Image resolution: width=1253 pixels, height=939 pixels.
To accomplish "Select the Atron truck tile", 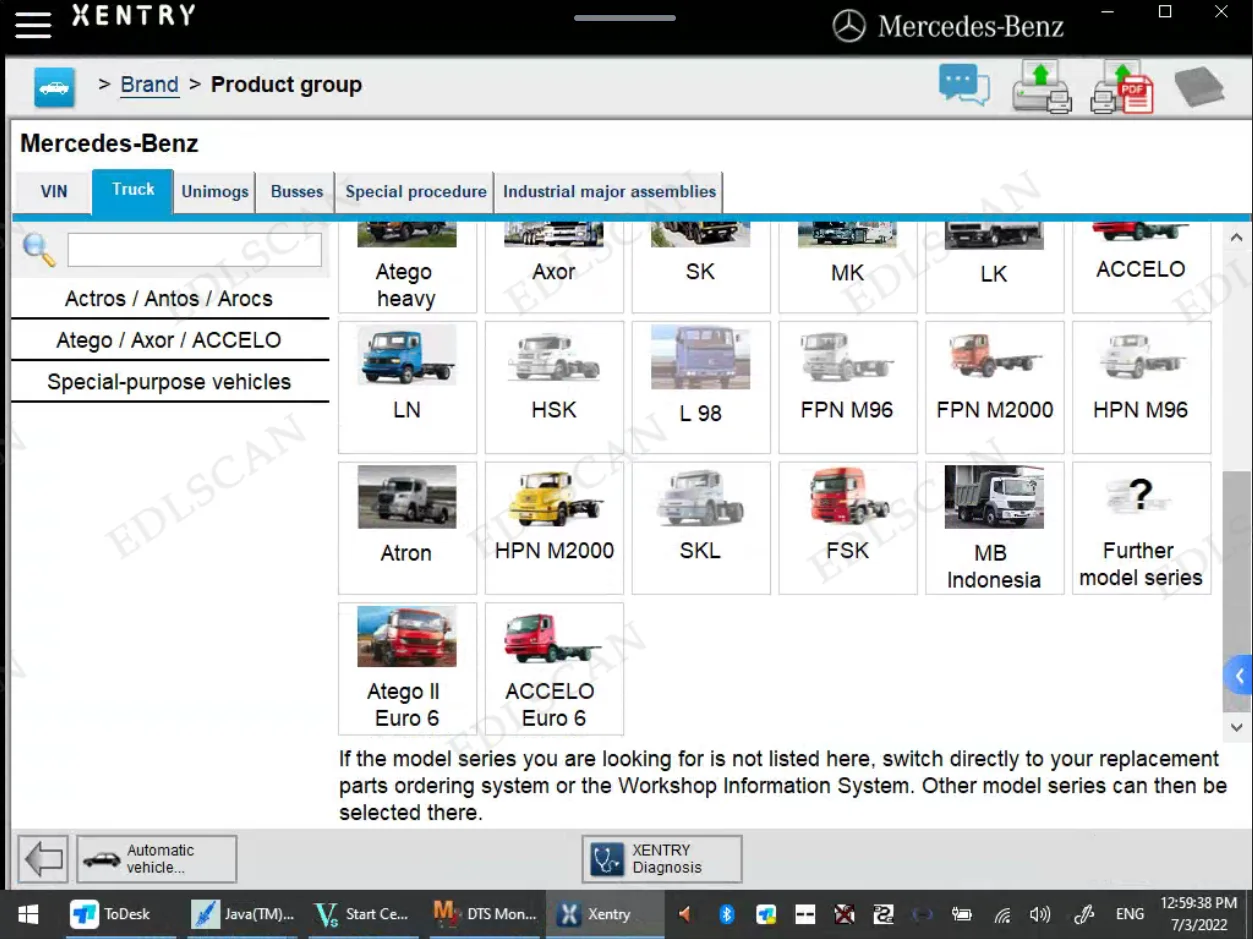I will coord(407,528).
